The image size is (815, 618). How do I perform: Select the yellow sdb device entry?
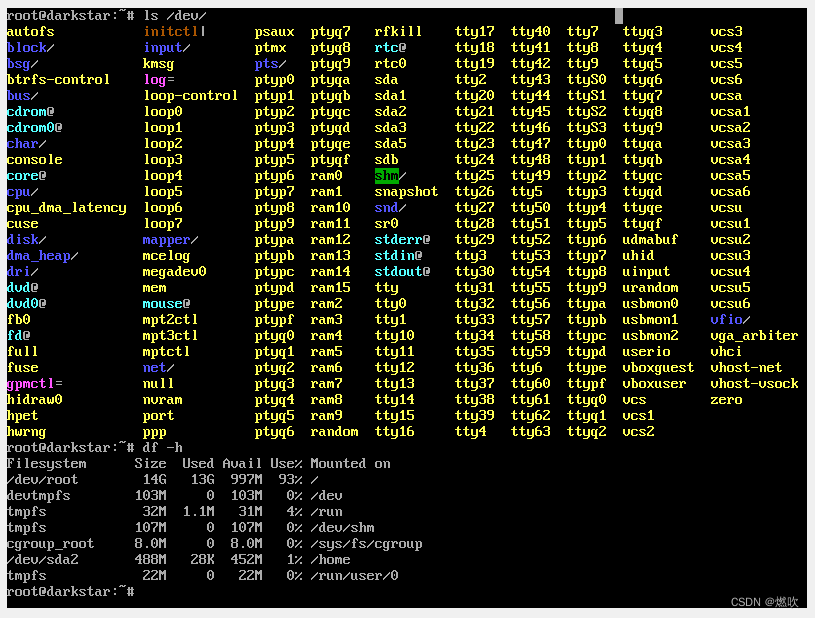(x=386, y=159)
